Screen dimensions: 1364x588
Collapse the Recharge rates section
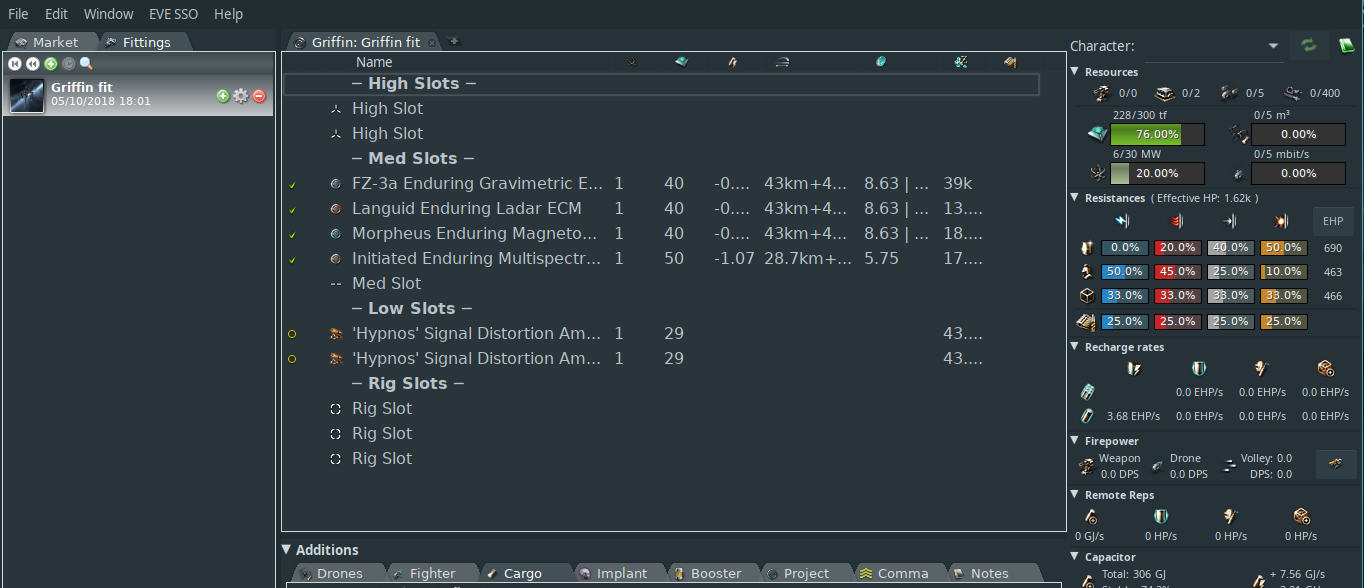(1075, 347)
